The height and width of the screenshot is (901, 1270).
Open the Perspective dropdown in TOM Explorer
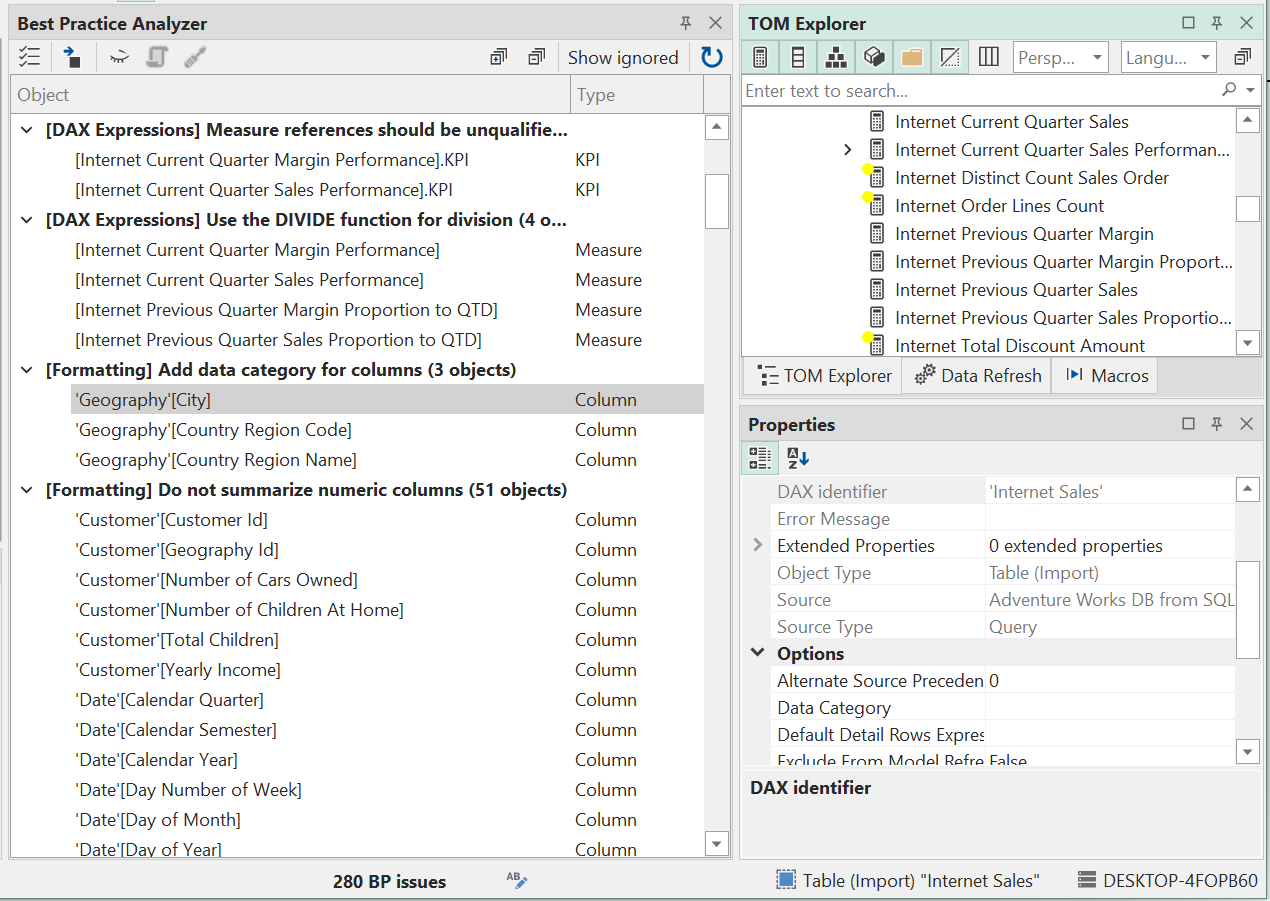tap(1060, 57)
